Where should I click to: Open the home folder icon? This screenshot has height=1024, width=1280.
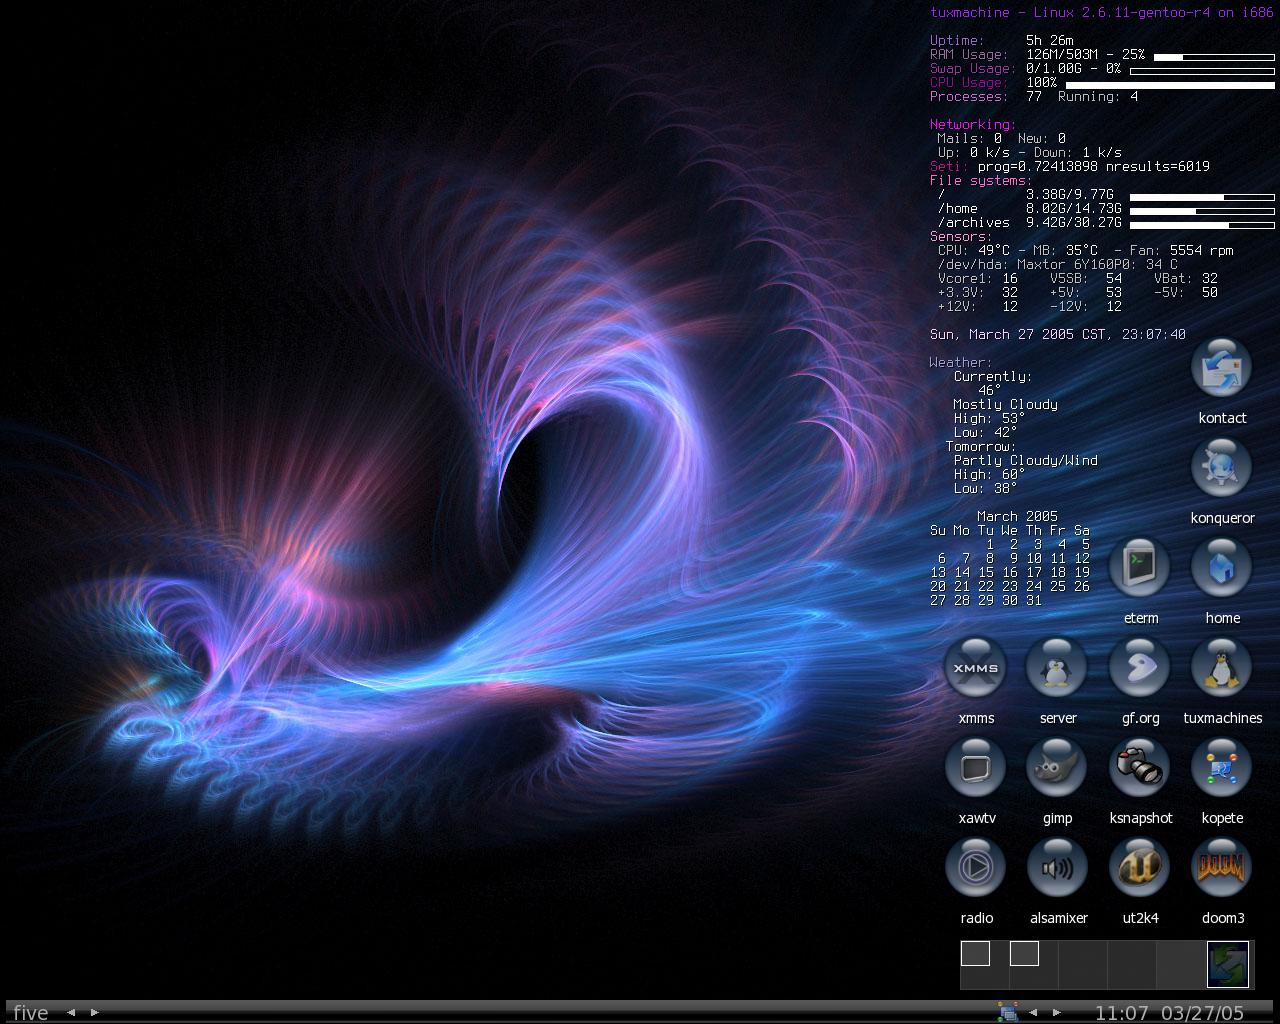click(x=1221, y=567)
